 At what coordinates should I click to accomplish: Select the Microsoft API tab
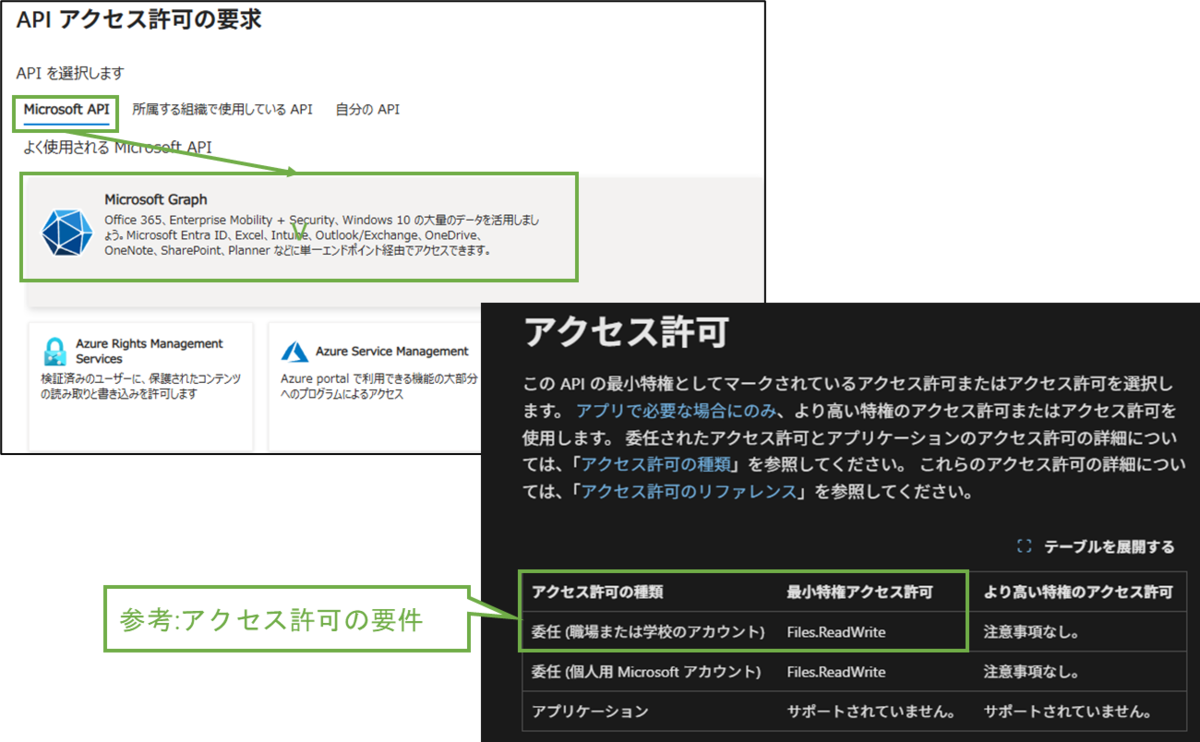click(x=66, y=109)
